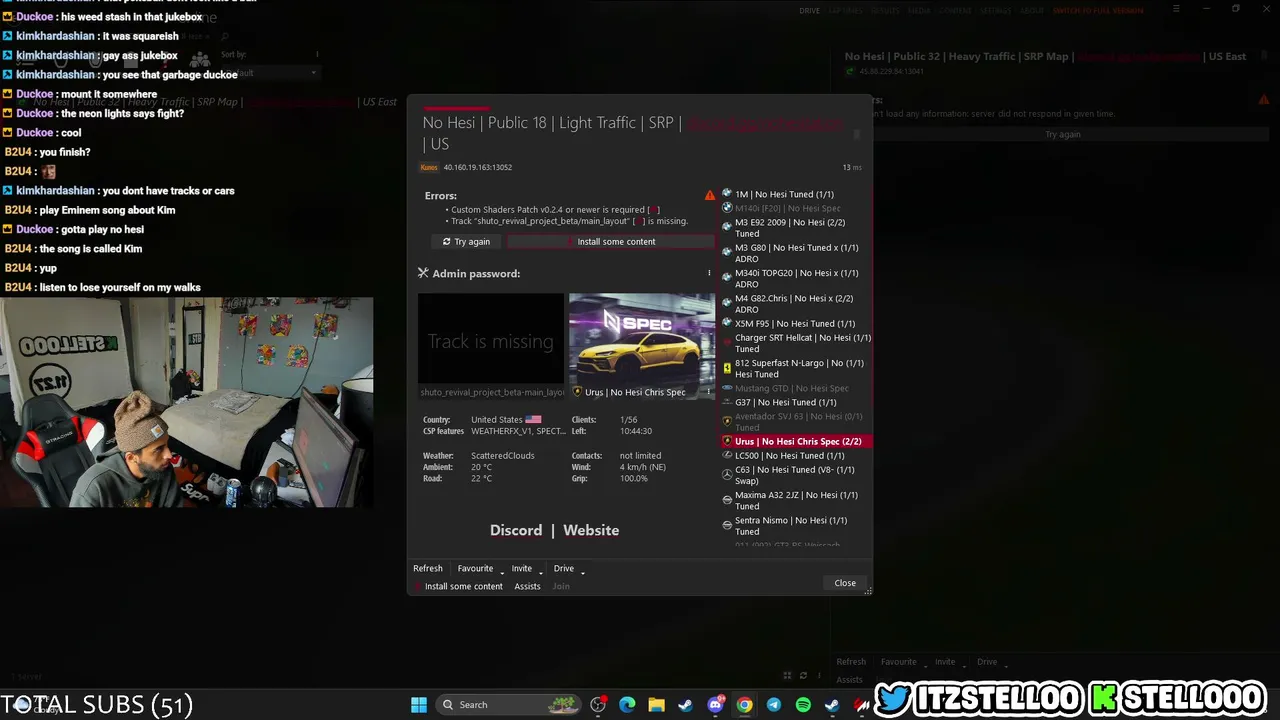Open the Assists button in the dialog footer
The width and height of the screenshot is (1280, 720).
click(527, 586)
